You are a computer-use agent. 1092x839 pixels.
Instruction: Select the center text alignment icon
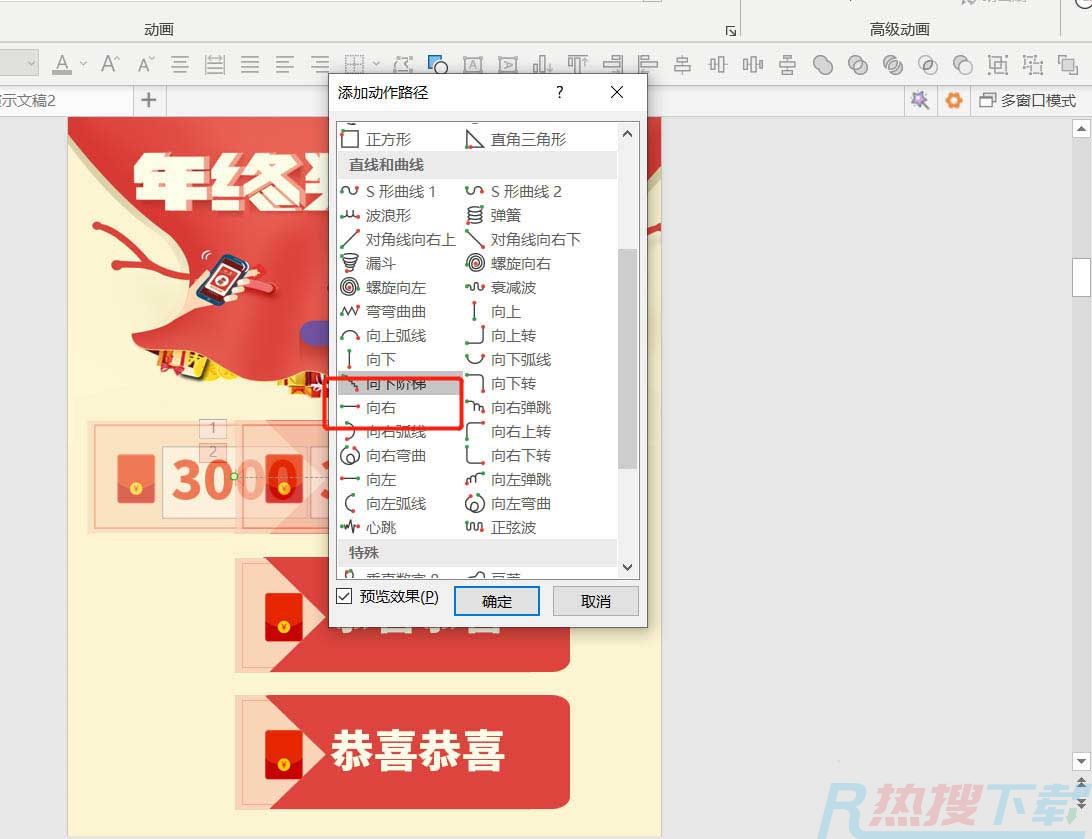tap(180, 64)
